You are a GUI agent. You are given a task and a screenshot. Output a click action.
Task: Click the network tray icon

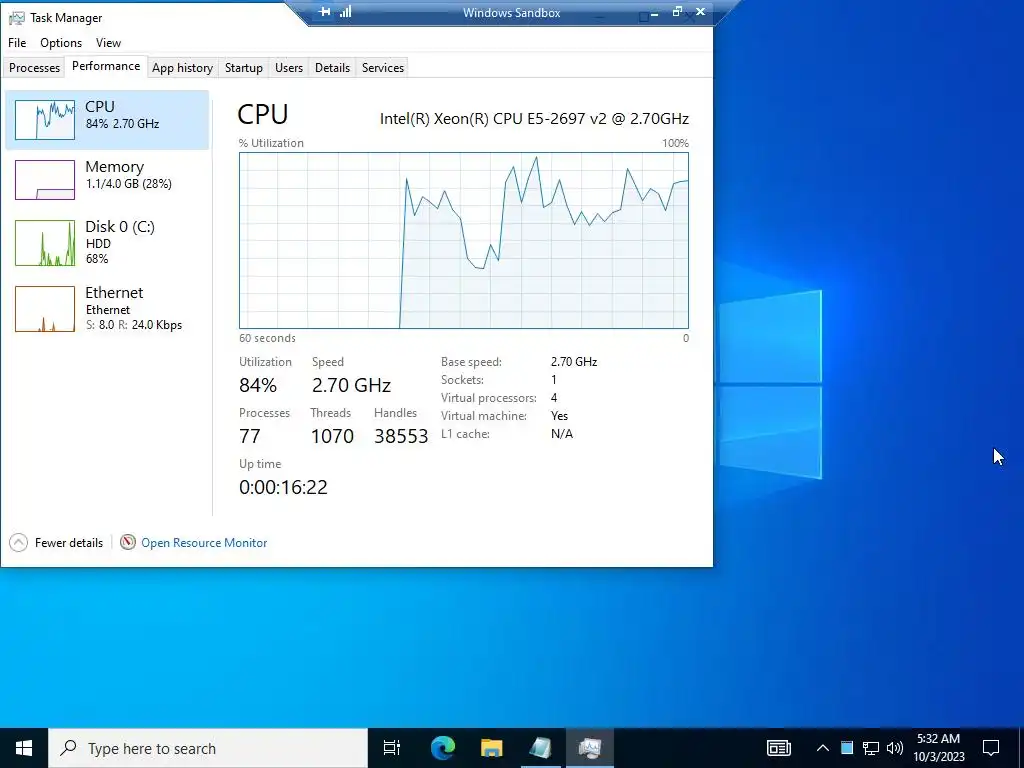[x=871, y=748]
